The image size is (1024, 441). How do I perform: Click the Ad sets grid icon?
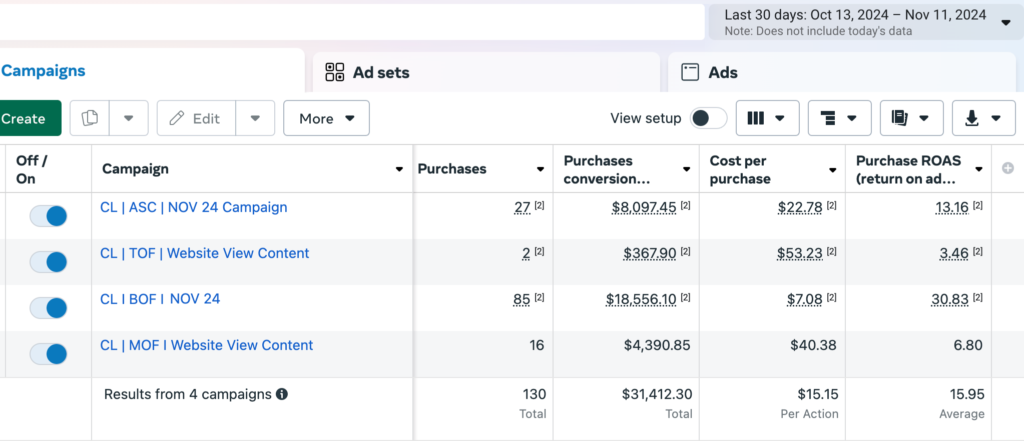tap(335, 72)
